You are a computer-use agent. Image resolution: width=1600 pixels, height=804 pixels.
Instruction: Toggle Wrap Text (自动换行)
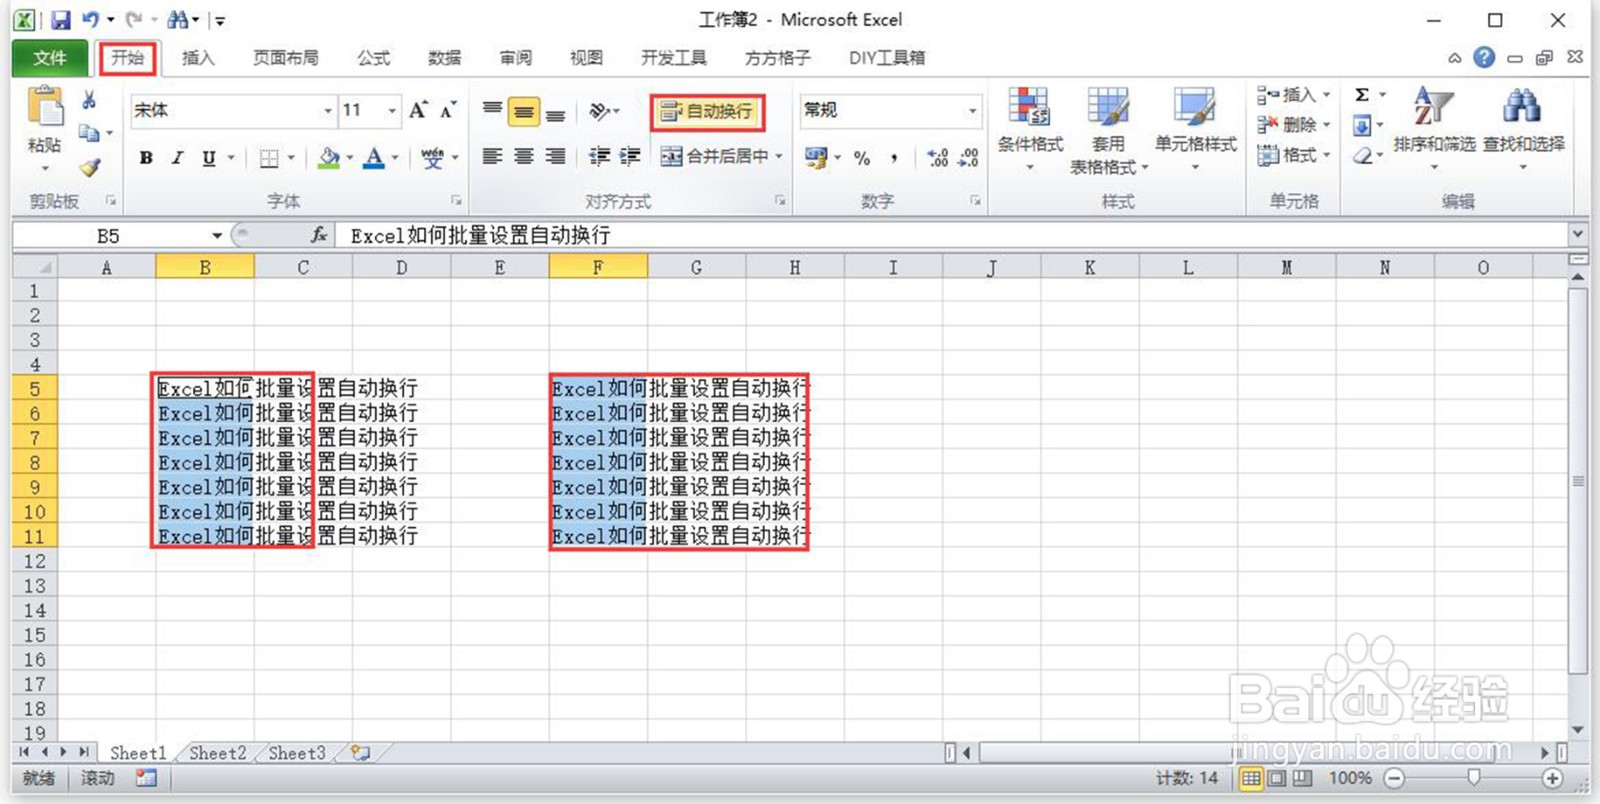707,111
